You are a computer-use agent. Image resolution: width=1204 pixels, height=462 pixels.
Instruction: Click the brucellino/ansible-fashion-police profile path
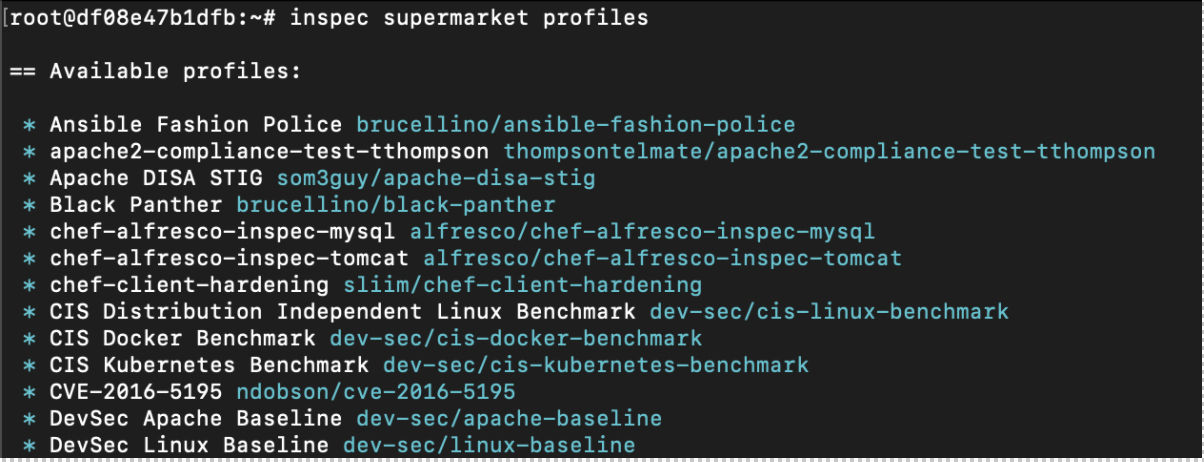(x=576, y=125)
